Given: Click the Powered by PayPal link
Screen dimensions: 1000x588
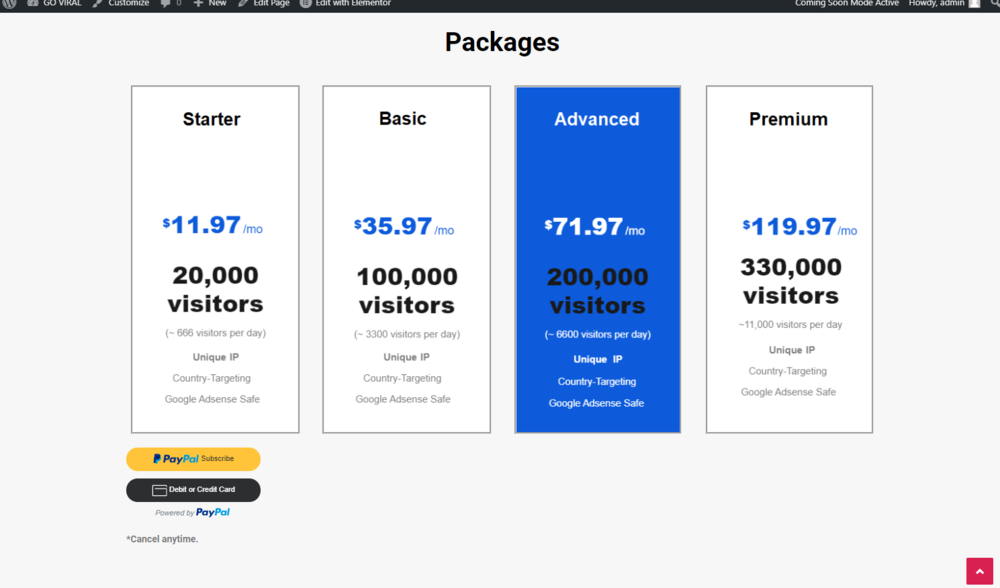Looking at the screenshot, I should pos(193,513).
